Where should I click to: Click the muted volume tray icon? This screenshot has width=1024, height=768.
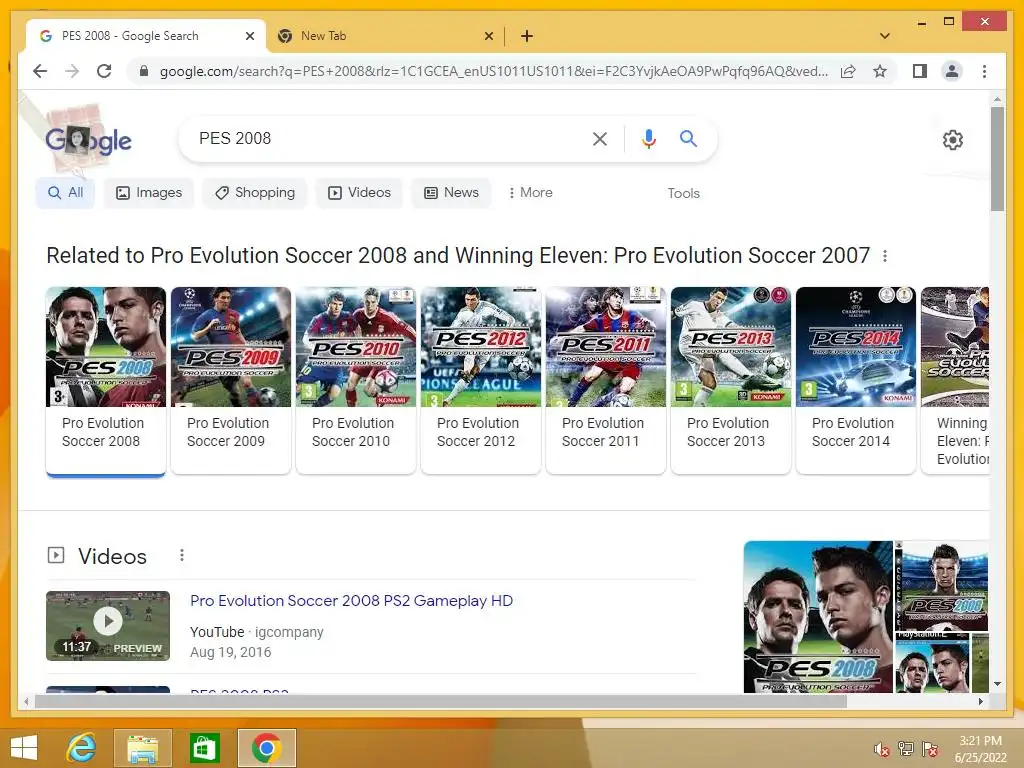[882, 749]
